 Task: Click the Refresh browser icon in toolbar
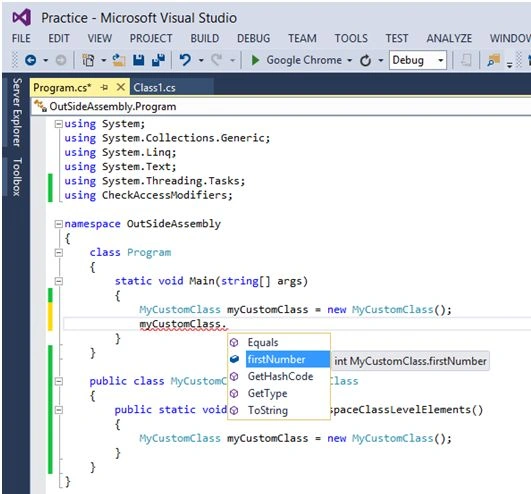click(365, 61)
